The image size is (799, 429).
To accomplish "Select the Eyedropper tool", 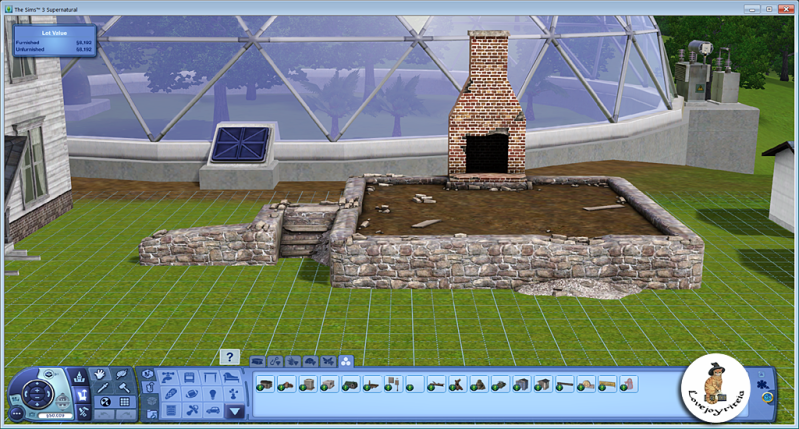I will pyautogui.click(x=103, y=388).
